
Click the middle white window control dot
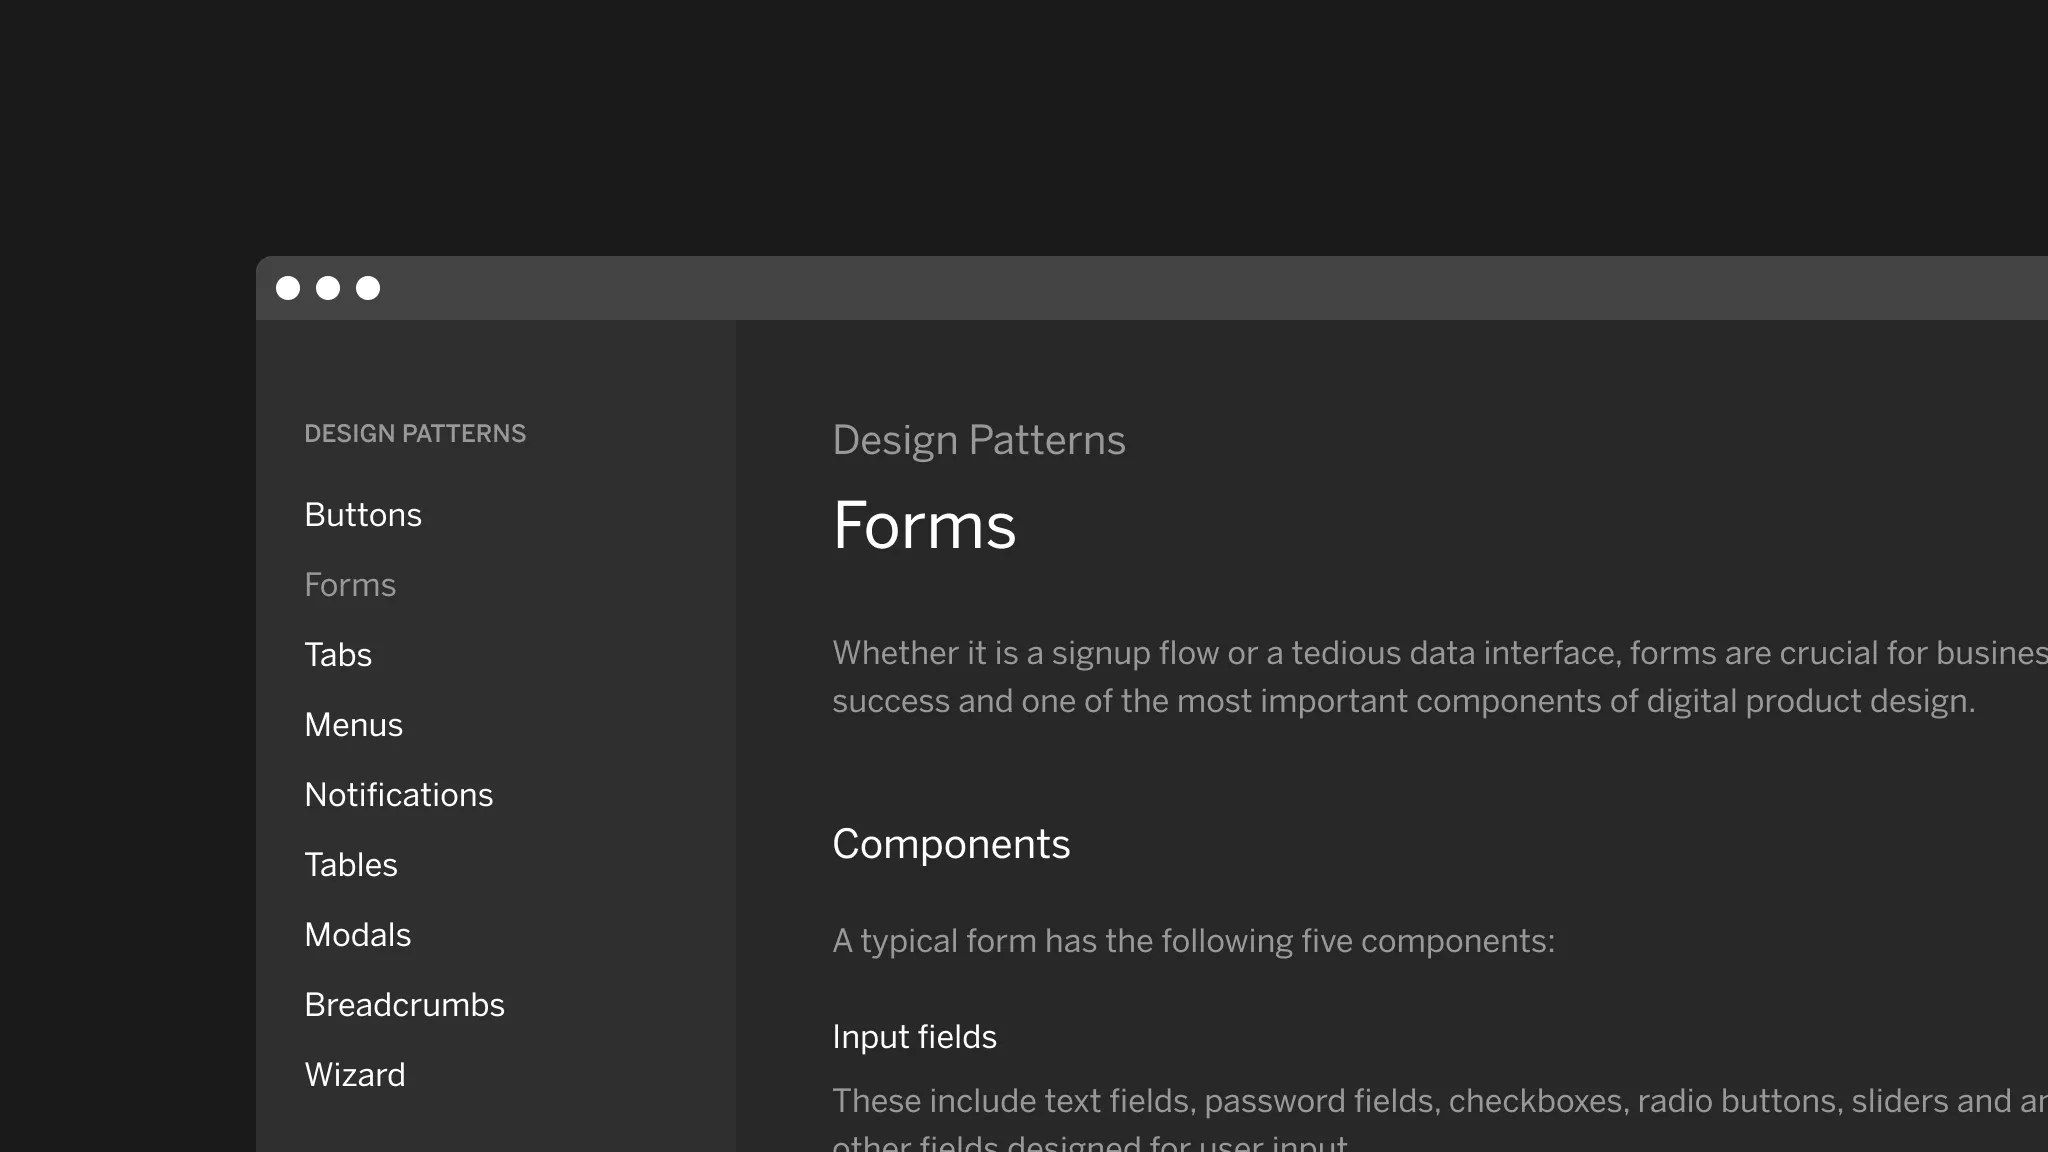pyautogui.click(x=328, y=288)
